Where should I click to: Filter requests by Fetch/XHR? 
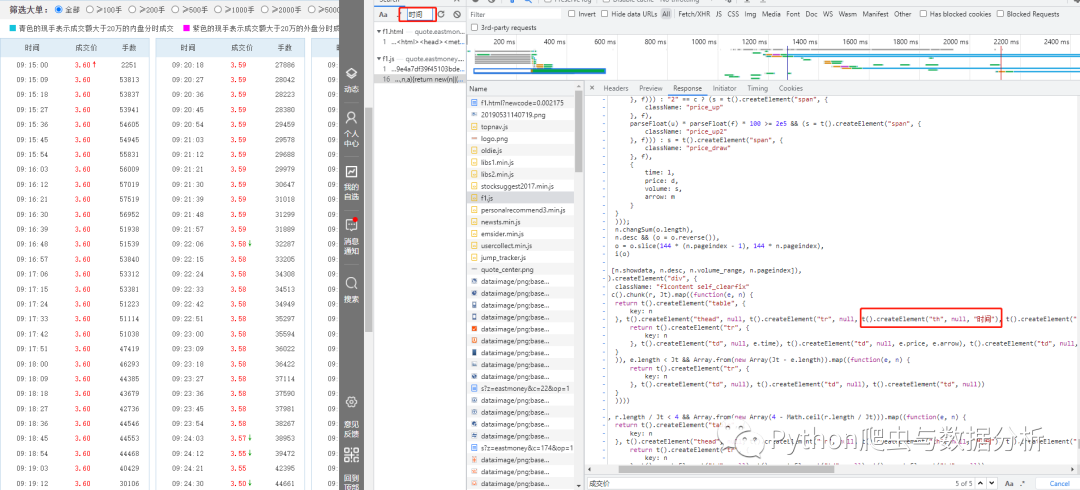tap(694, 14)
